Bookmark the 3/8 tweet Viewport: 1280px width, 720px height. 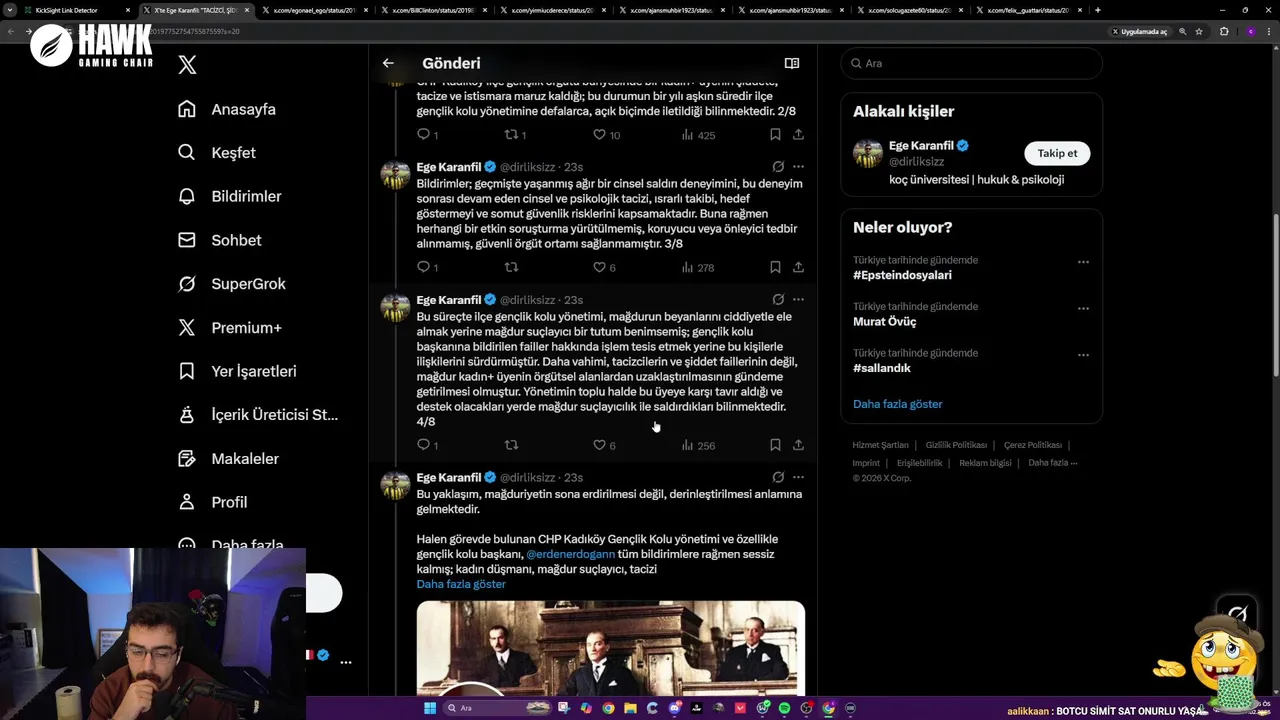point(775,267)
